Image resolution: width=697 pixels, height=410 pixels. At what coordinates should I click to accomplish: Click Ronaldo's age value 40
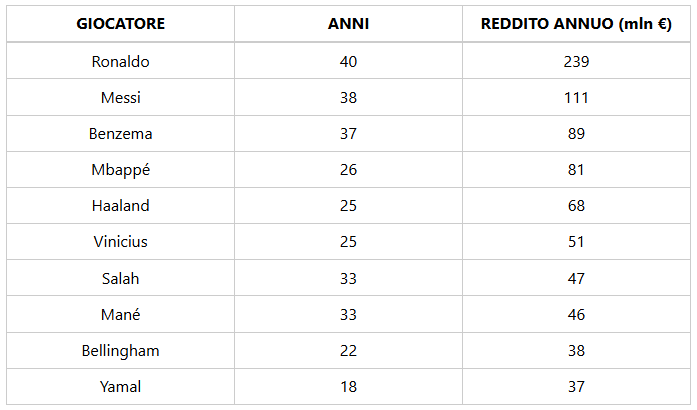pyautogui.click(x=348, y=62)
